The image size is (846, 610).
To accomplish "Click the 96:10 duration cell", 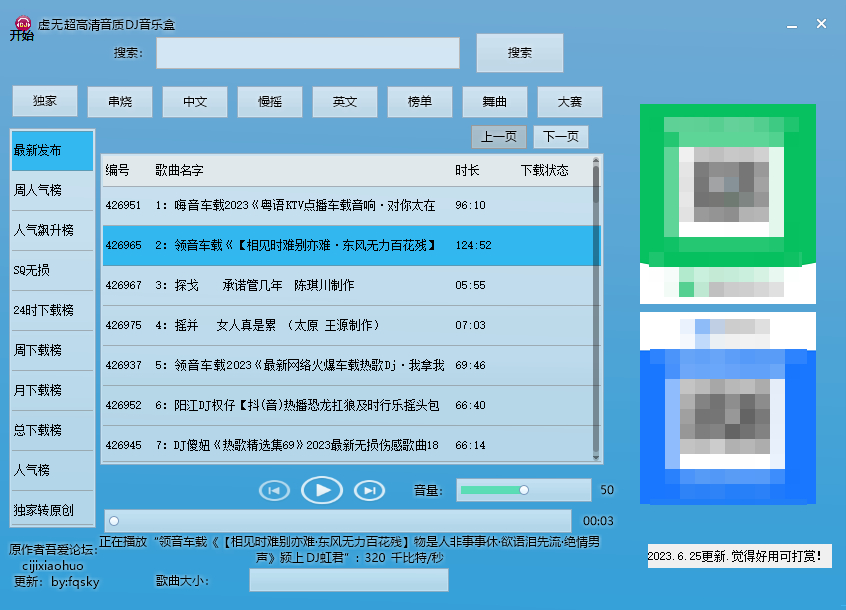I will pyautogui.click(x=470, y=205).
